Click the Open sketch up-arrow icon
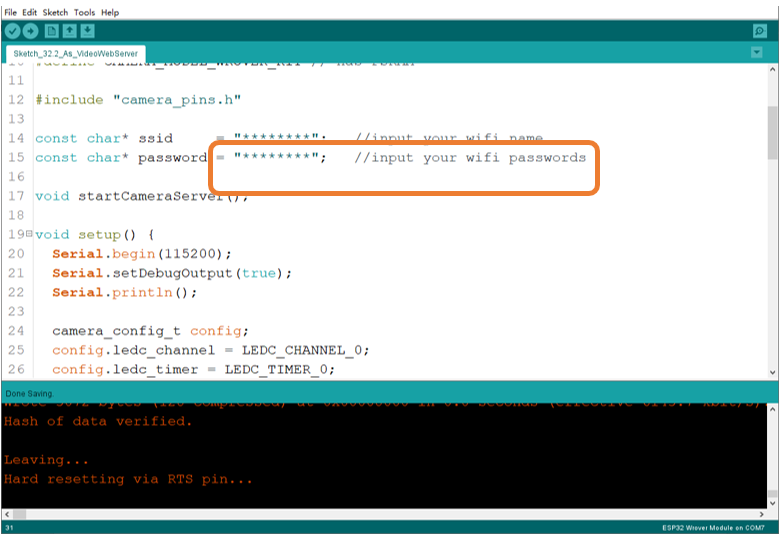Image resolution: width=782 pixels, height=536 pixels. tap(69, 31)
